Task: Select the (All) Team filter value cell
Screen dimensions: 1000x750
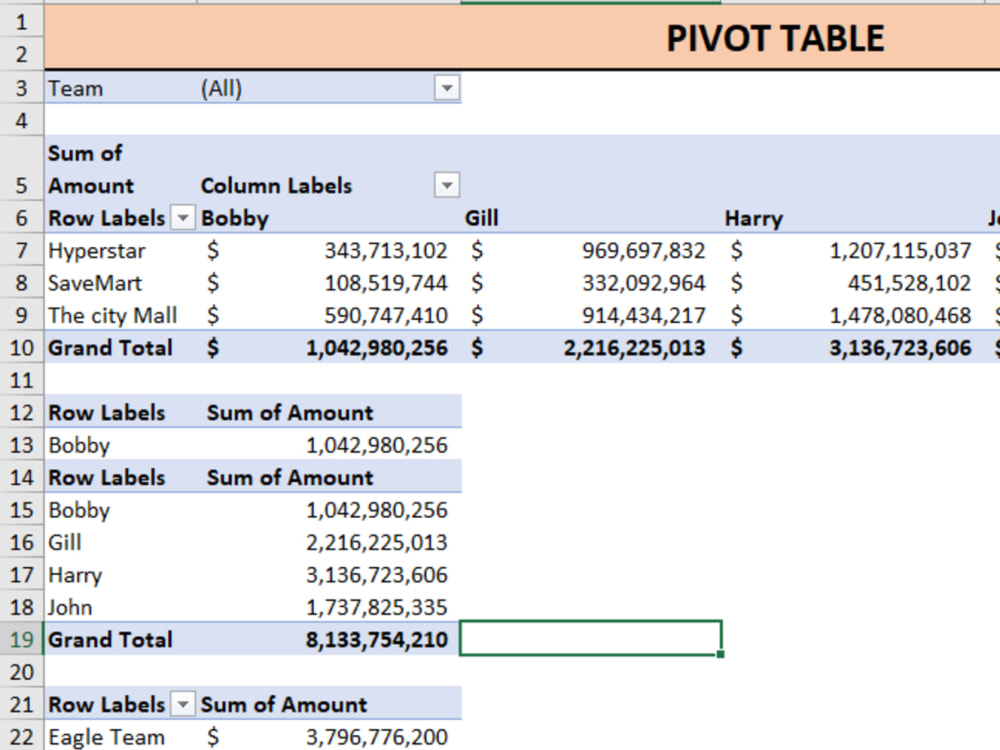Action: coord(316,88)
